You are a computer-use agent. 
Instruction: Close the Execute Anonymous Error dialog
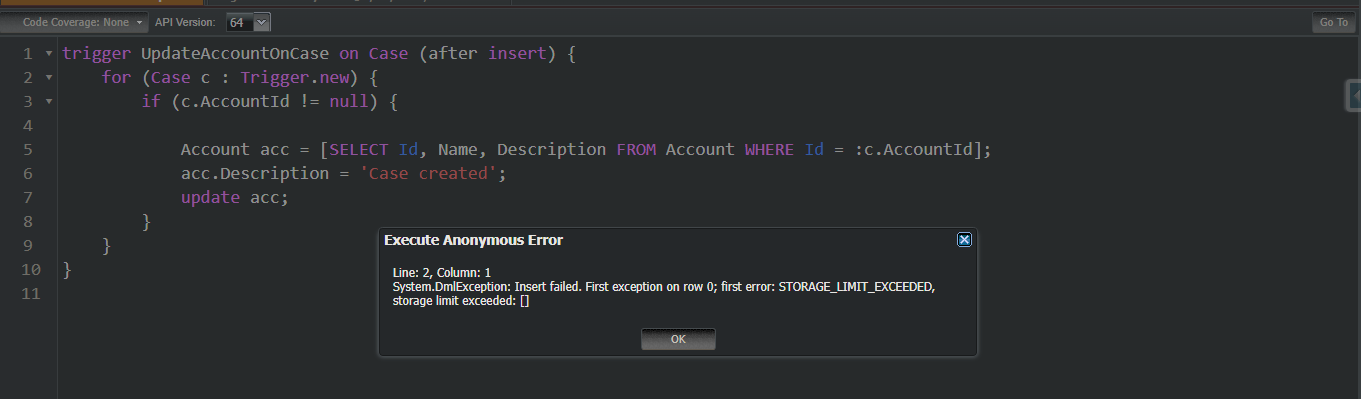964,240
